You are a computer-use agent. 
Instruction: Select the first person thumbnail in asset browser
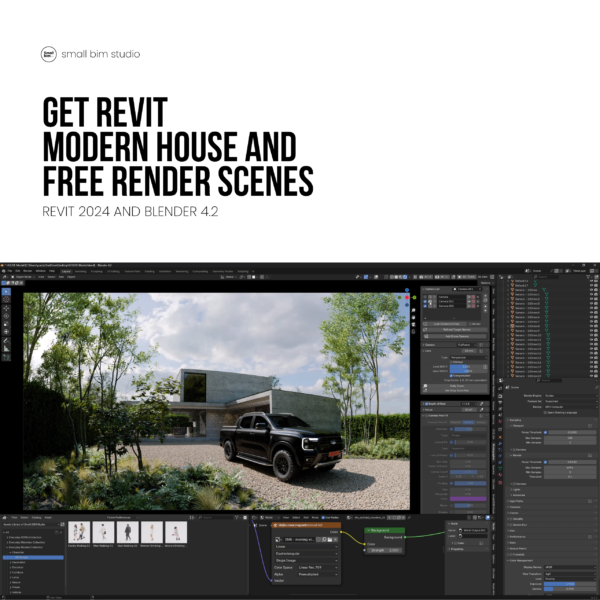pyautogui.click(x=78, y=531)
